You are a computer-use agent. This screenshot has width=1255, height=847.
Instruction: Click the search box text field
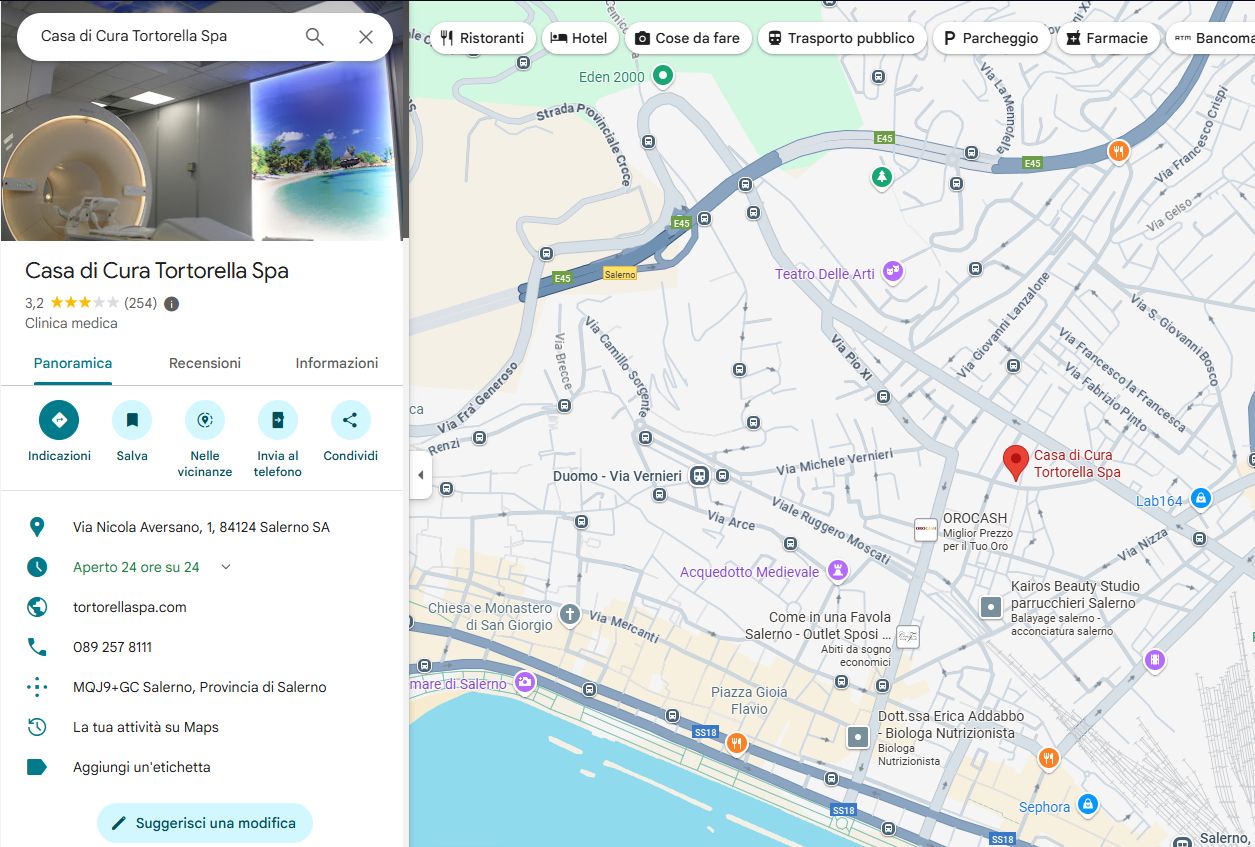tap(165, 37)
